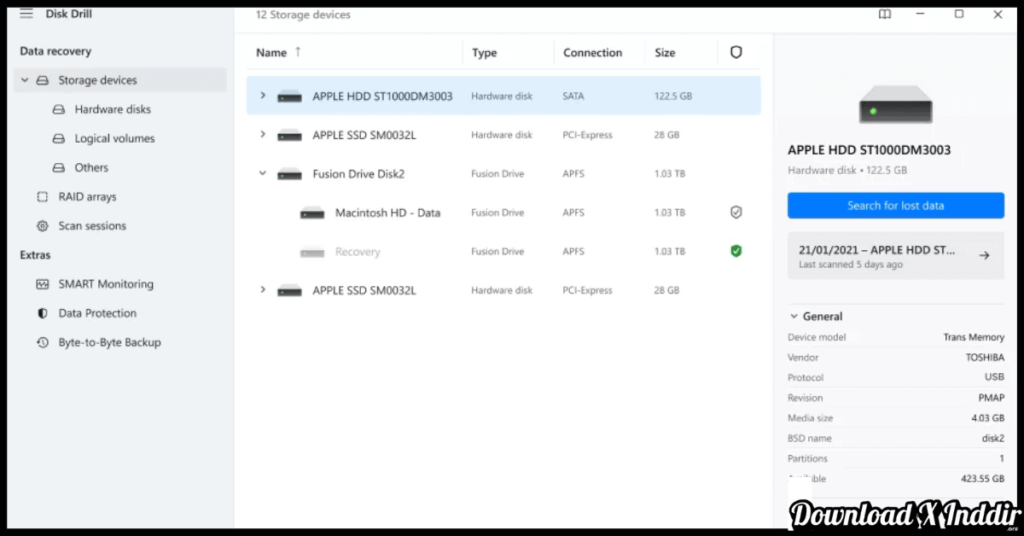Open the 21/01/2021 last scan session
Viewport: 1024px width, 536px height.
tap(895, 256)
